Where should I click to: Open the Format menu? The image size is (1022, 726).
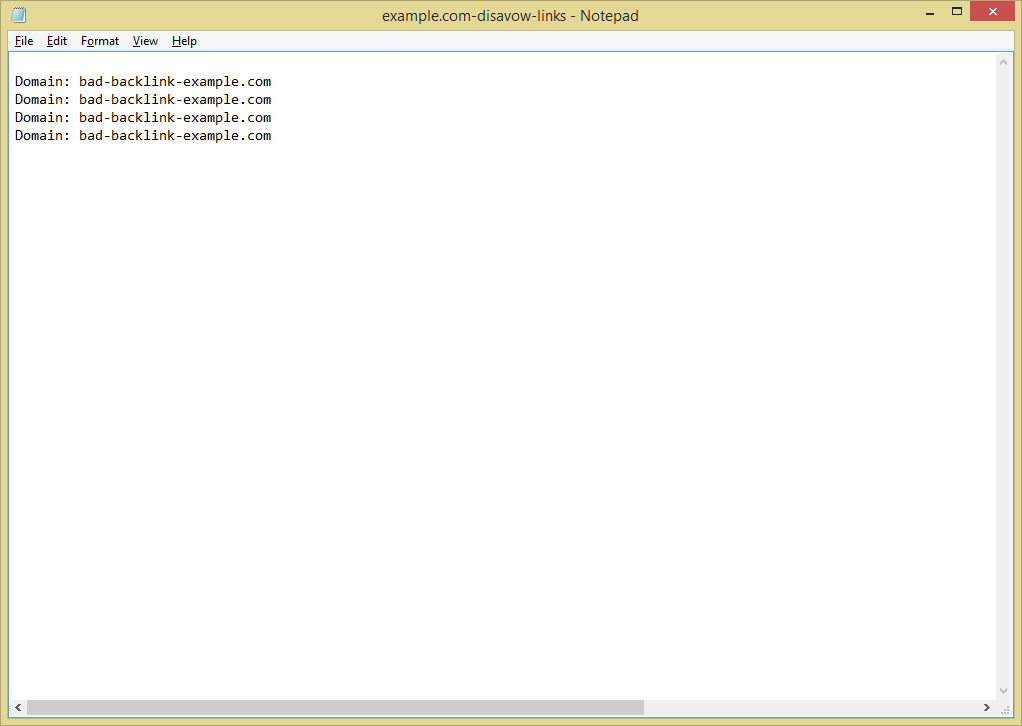(100, 41)
